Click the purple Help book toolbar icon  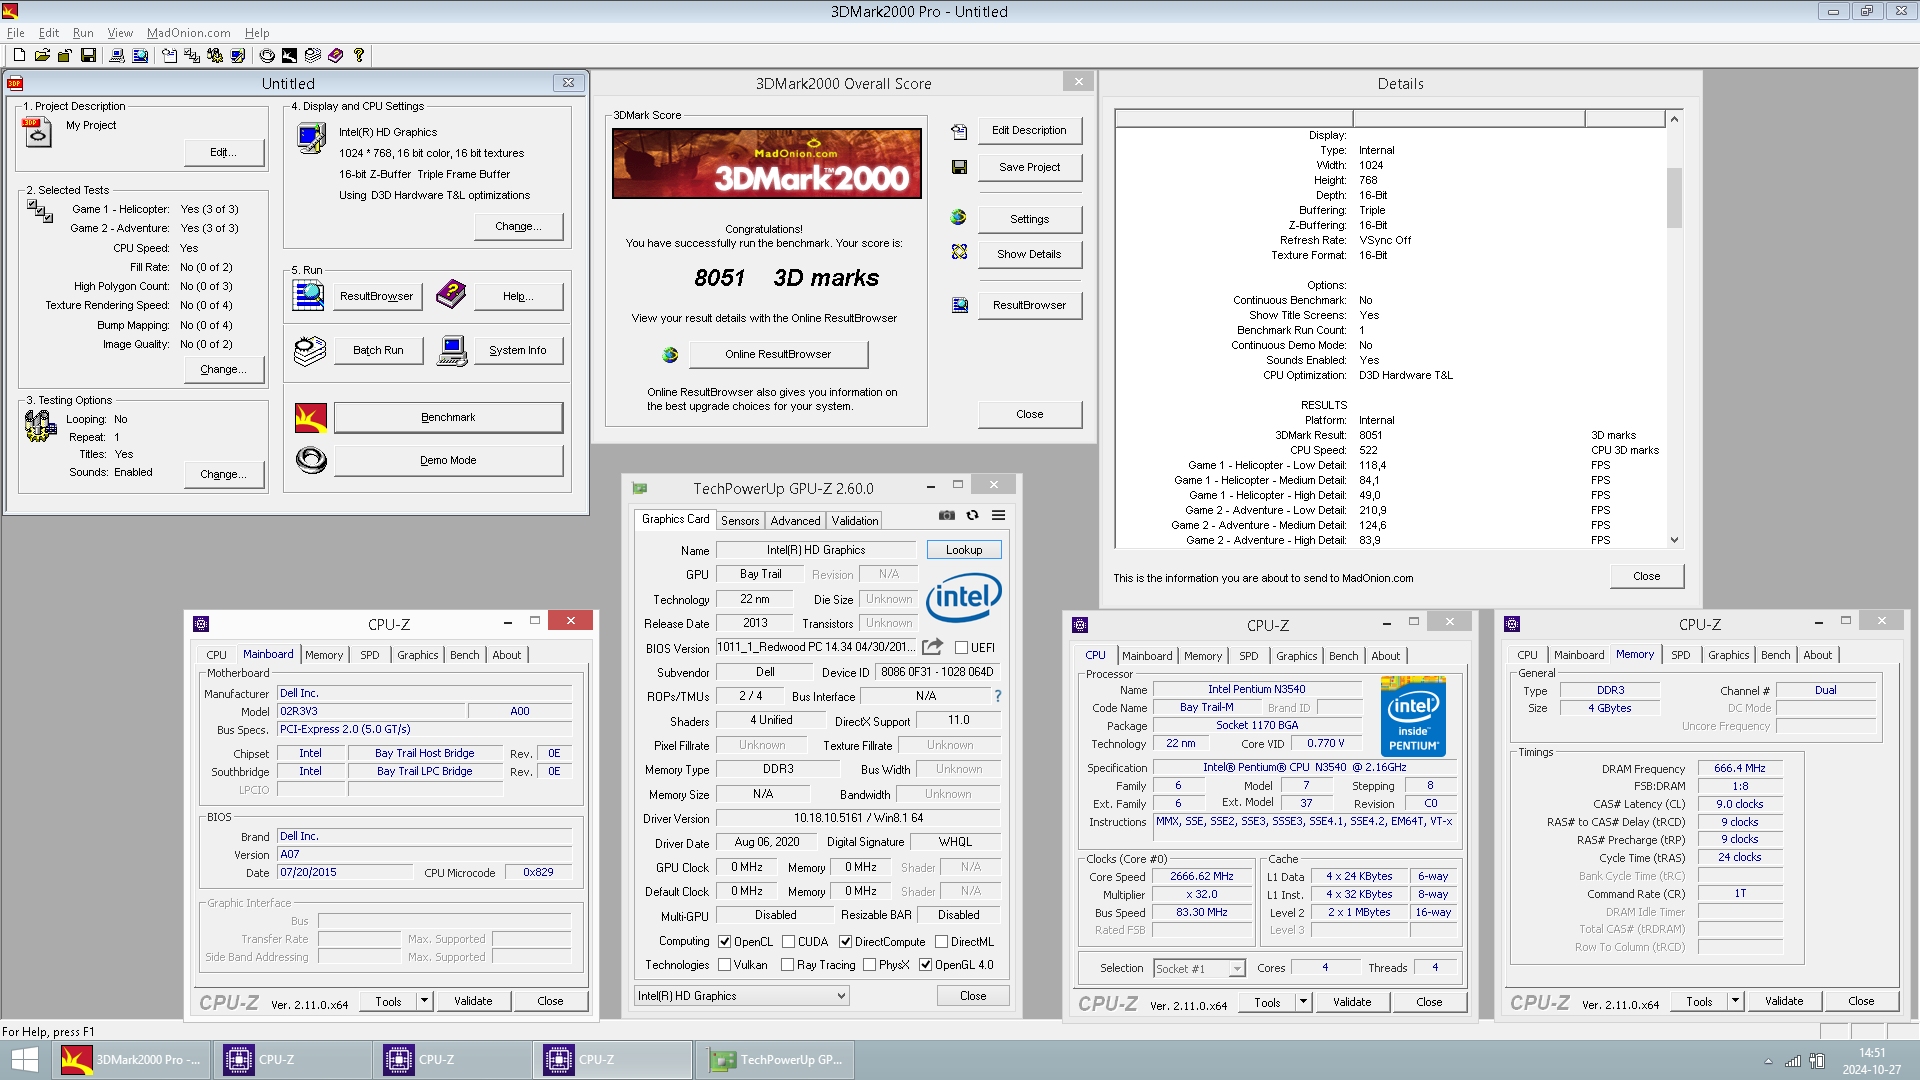336,56
